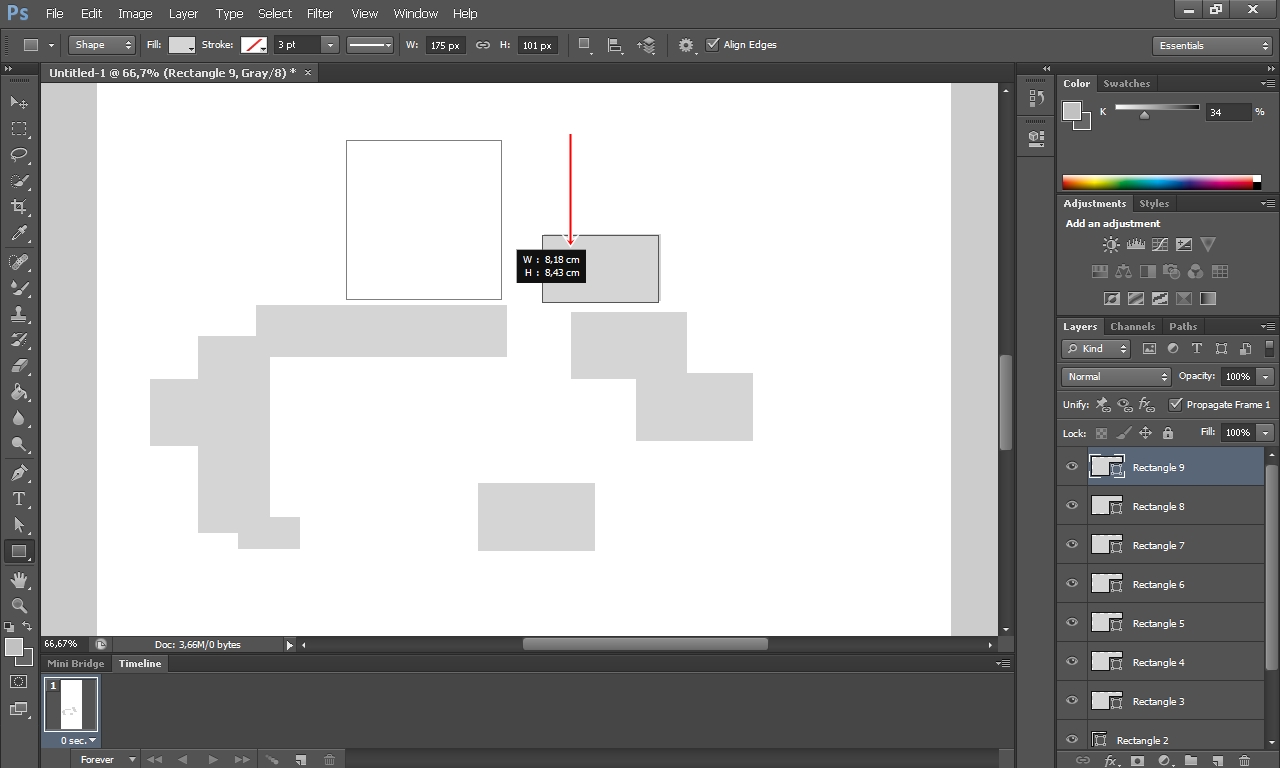Switch to the Channels tab
Image resolution: width=1280 pixels, height=768 pixels.
(x=1132, y=327)
